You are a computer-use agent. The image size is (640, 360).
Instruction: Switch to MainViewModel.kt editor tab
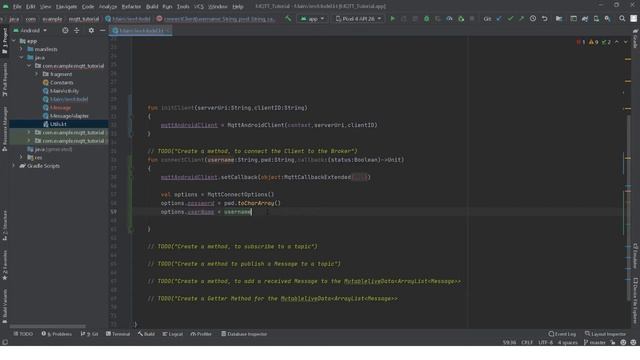coord(140,31)
